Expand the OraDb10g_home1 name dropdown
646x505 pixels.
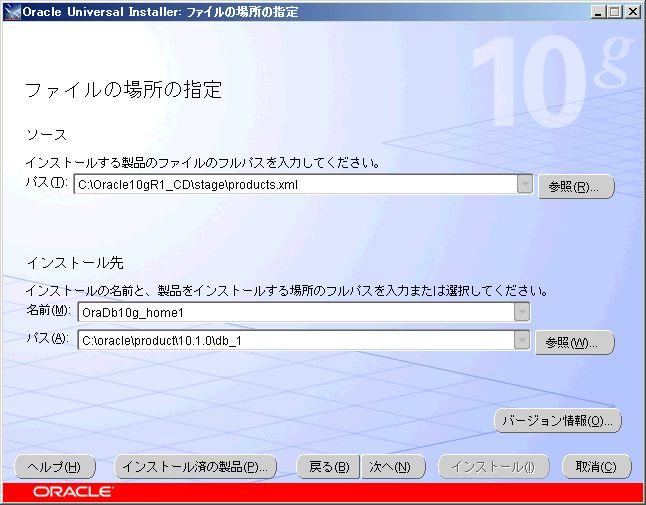point(522,312)
